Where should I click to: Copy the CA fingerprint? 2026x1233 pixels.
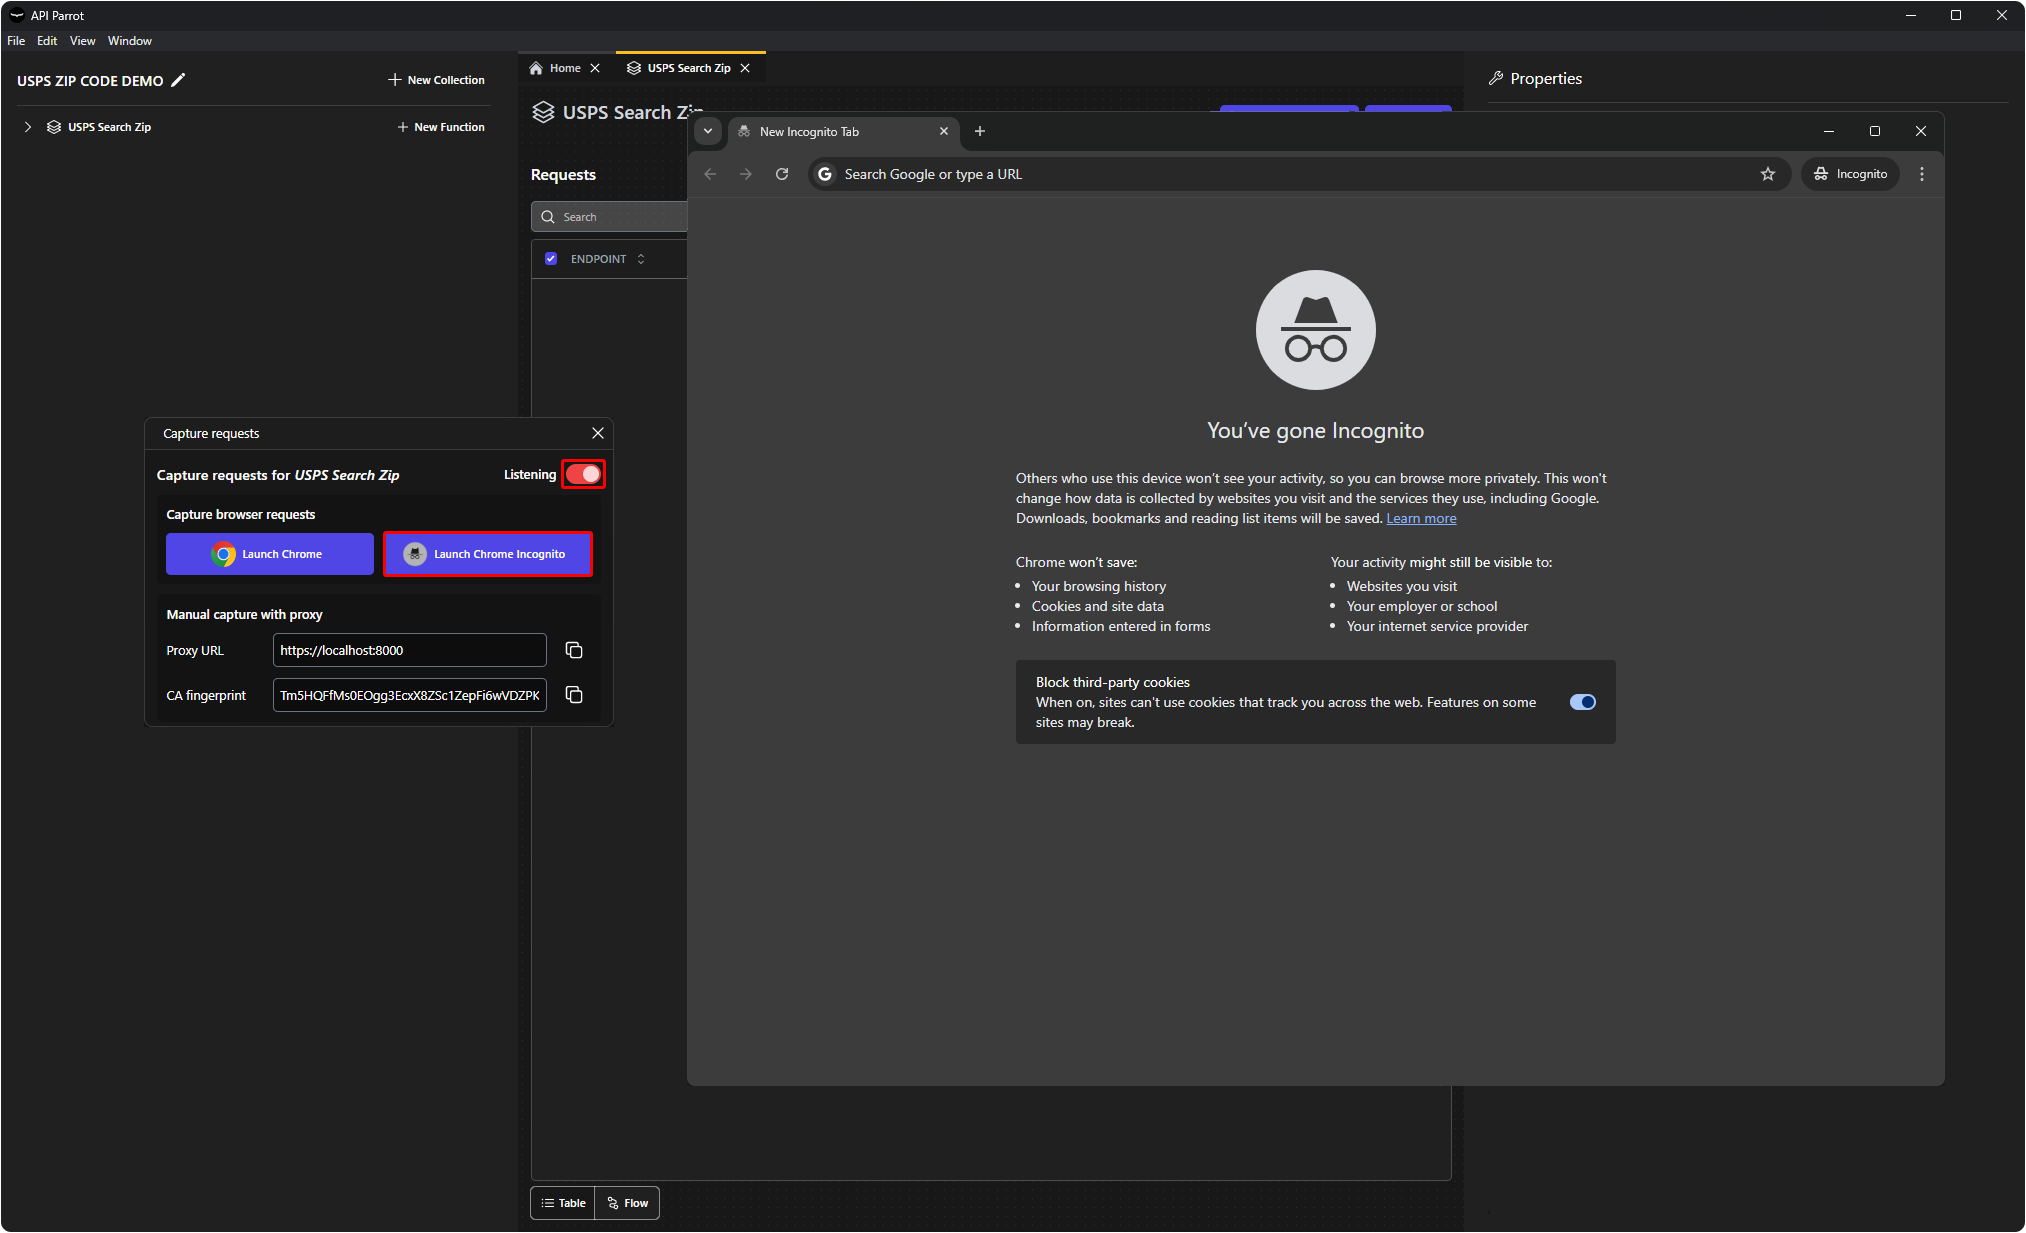574,695
